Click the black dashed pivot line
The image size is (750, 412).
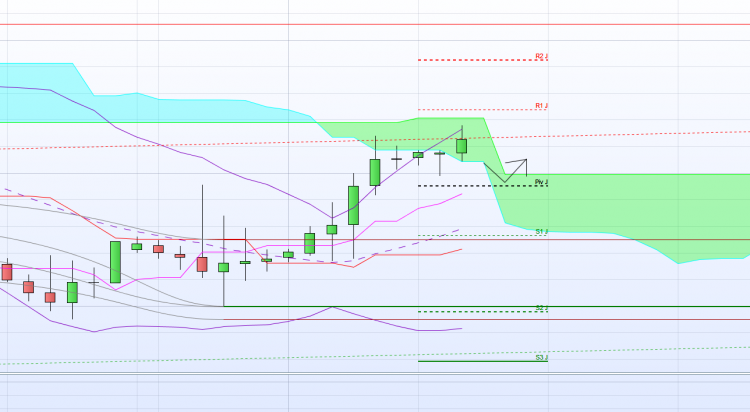coord(483,186)
